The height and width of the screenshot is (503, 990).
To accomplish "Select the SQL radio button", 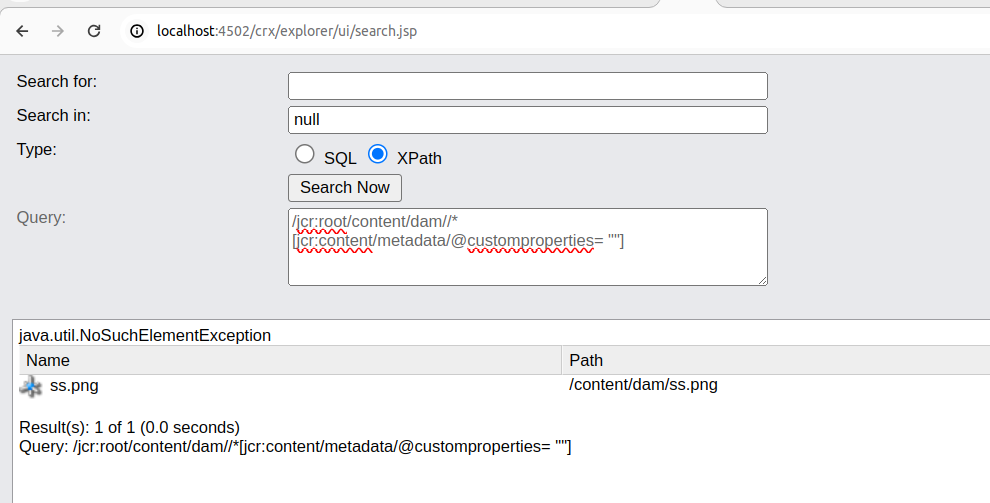I will (305, 155).
